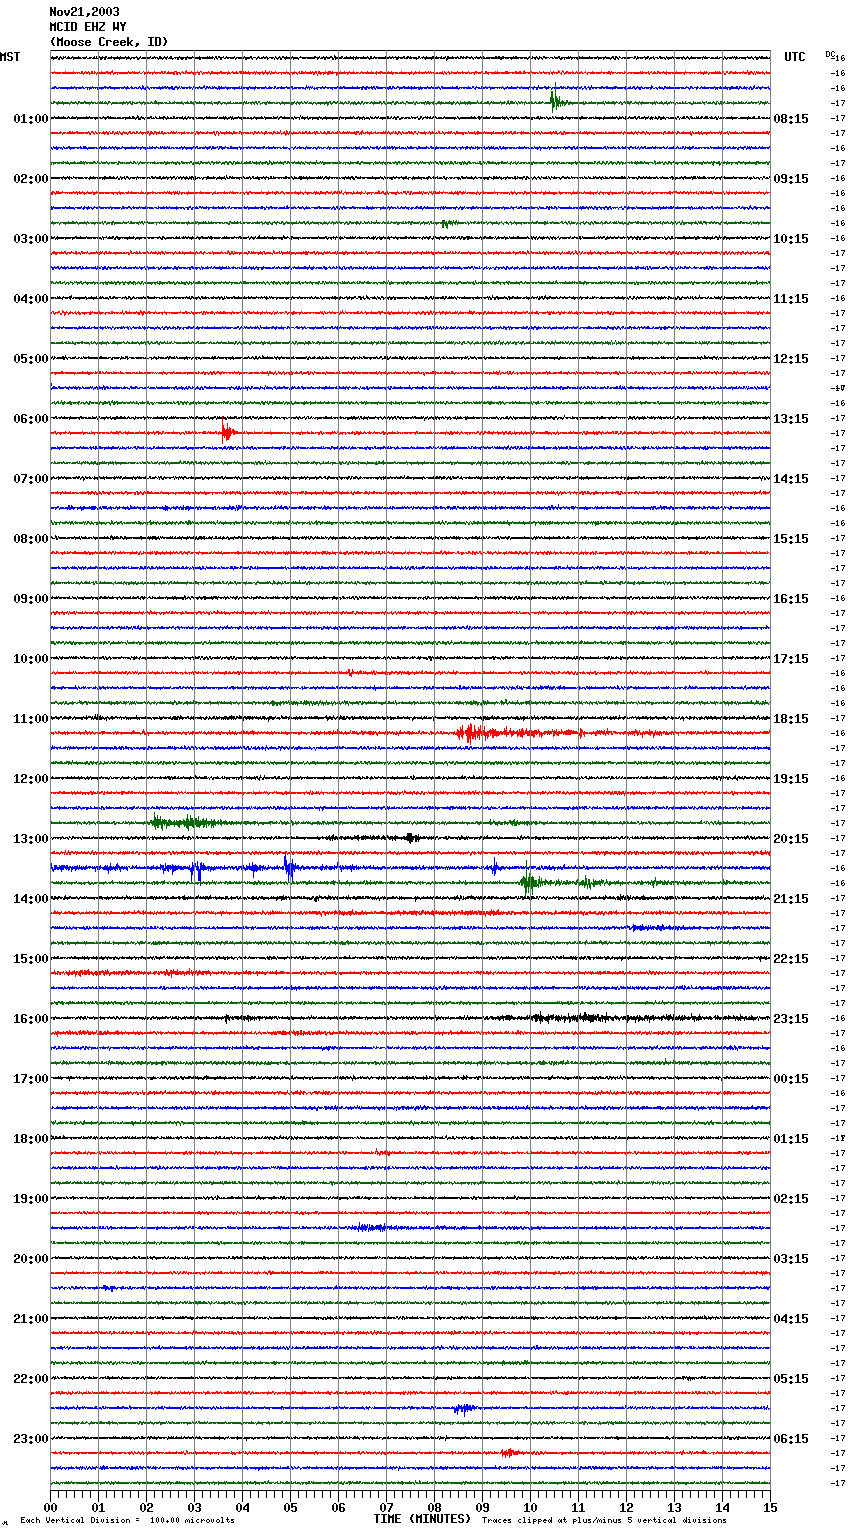Screen dimensions: 850x1534
Task: Click the 03 minute tick label
Action: click(x=195, y=1507)
